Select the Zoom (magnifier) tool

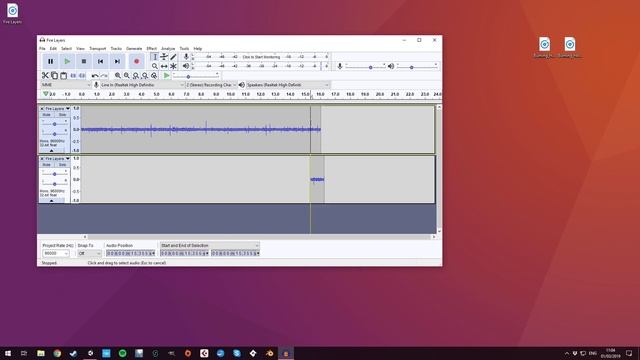[x=155, y=66]
